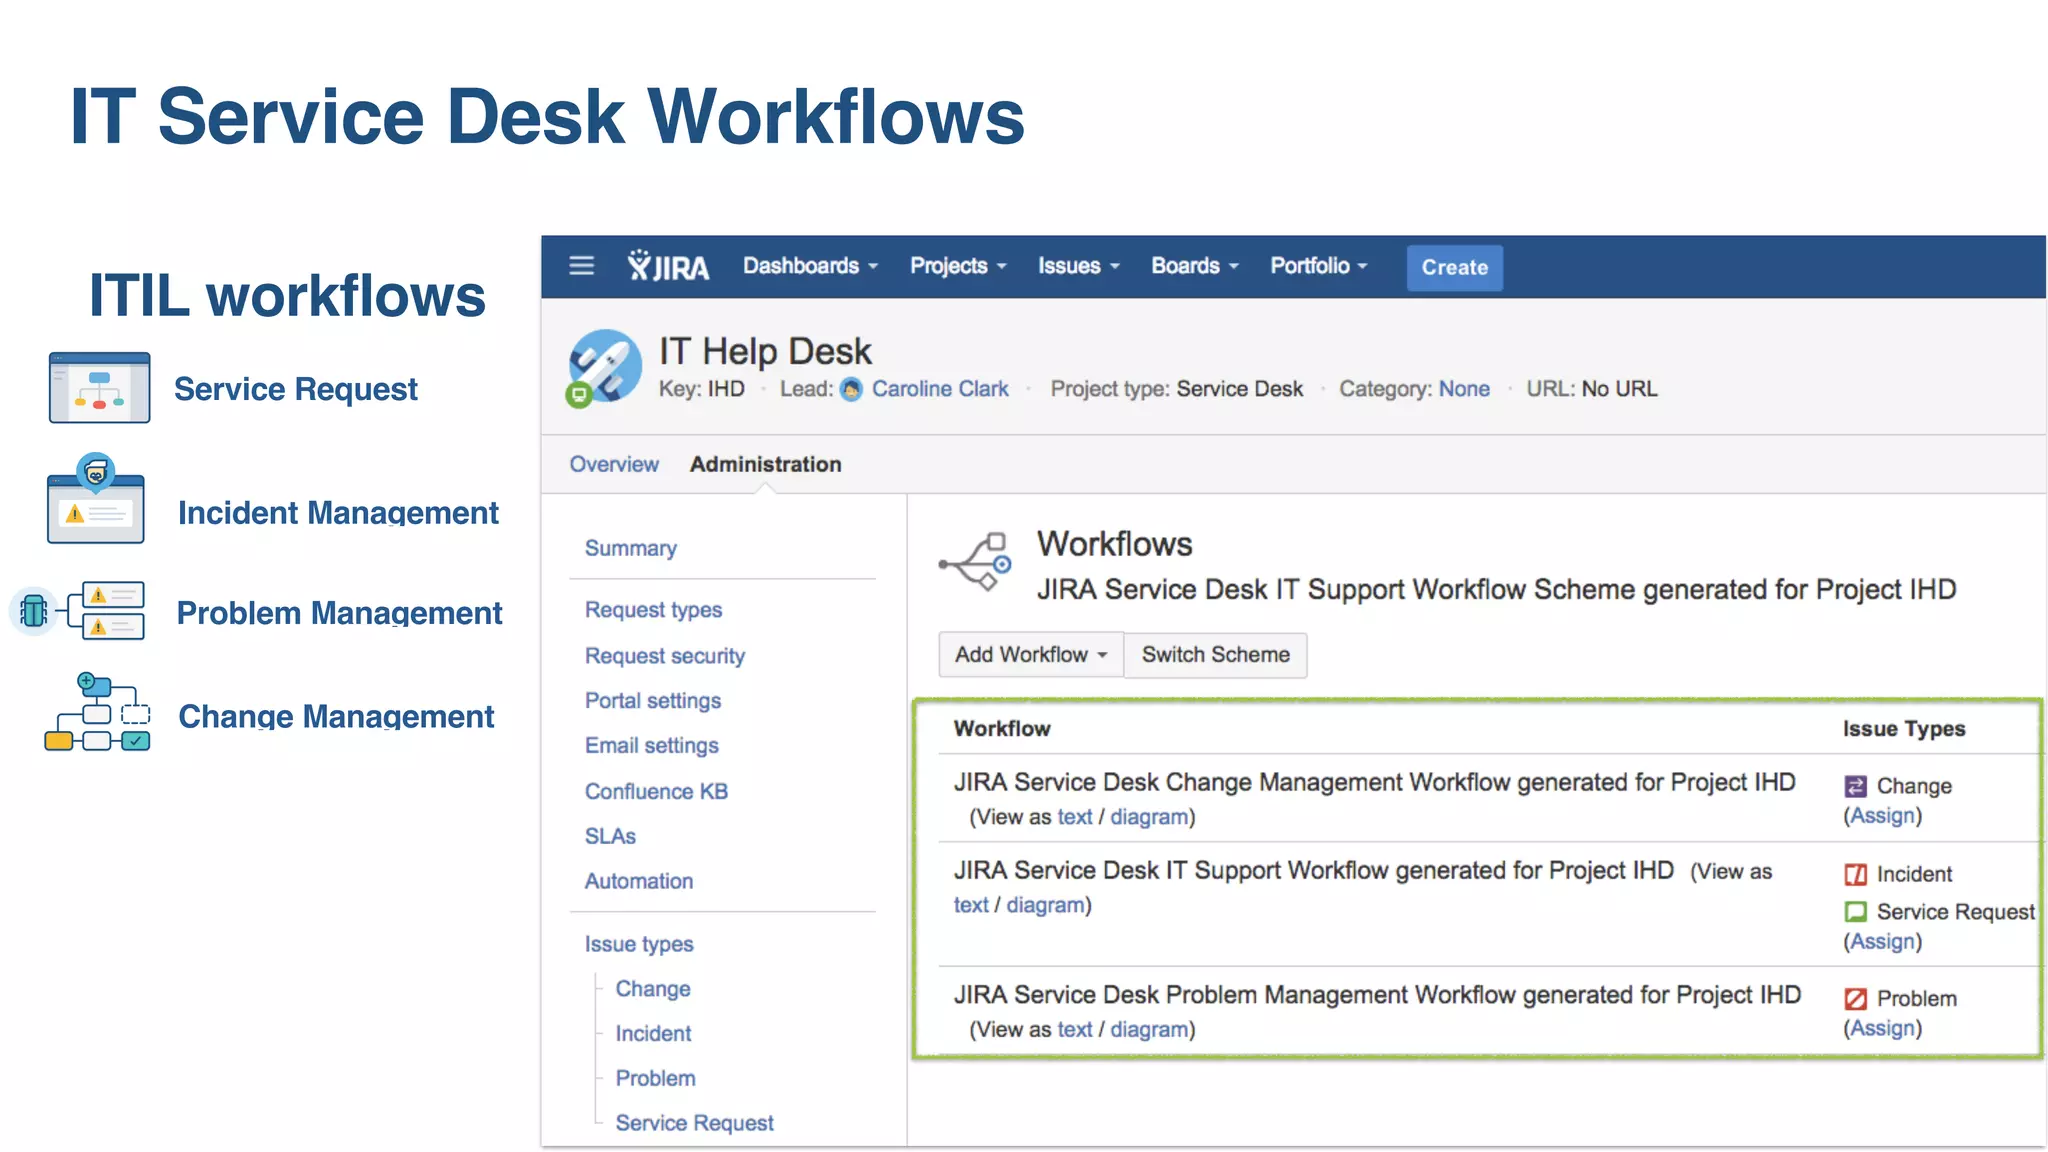The image size is (2048, 1152).
Task: Open Automation settings
Action: pyautogui.click(x=638, y=881)
